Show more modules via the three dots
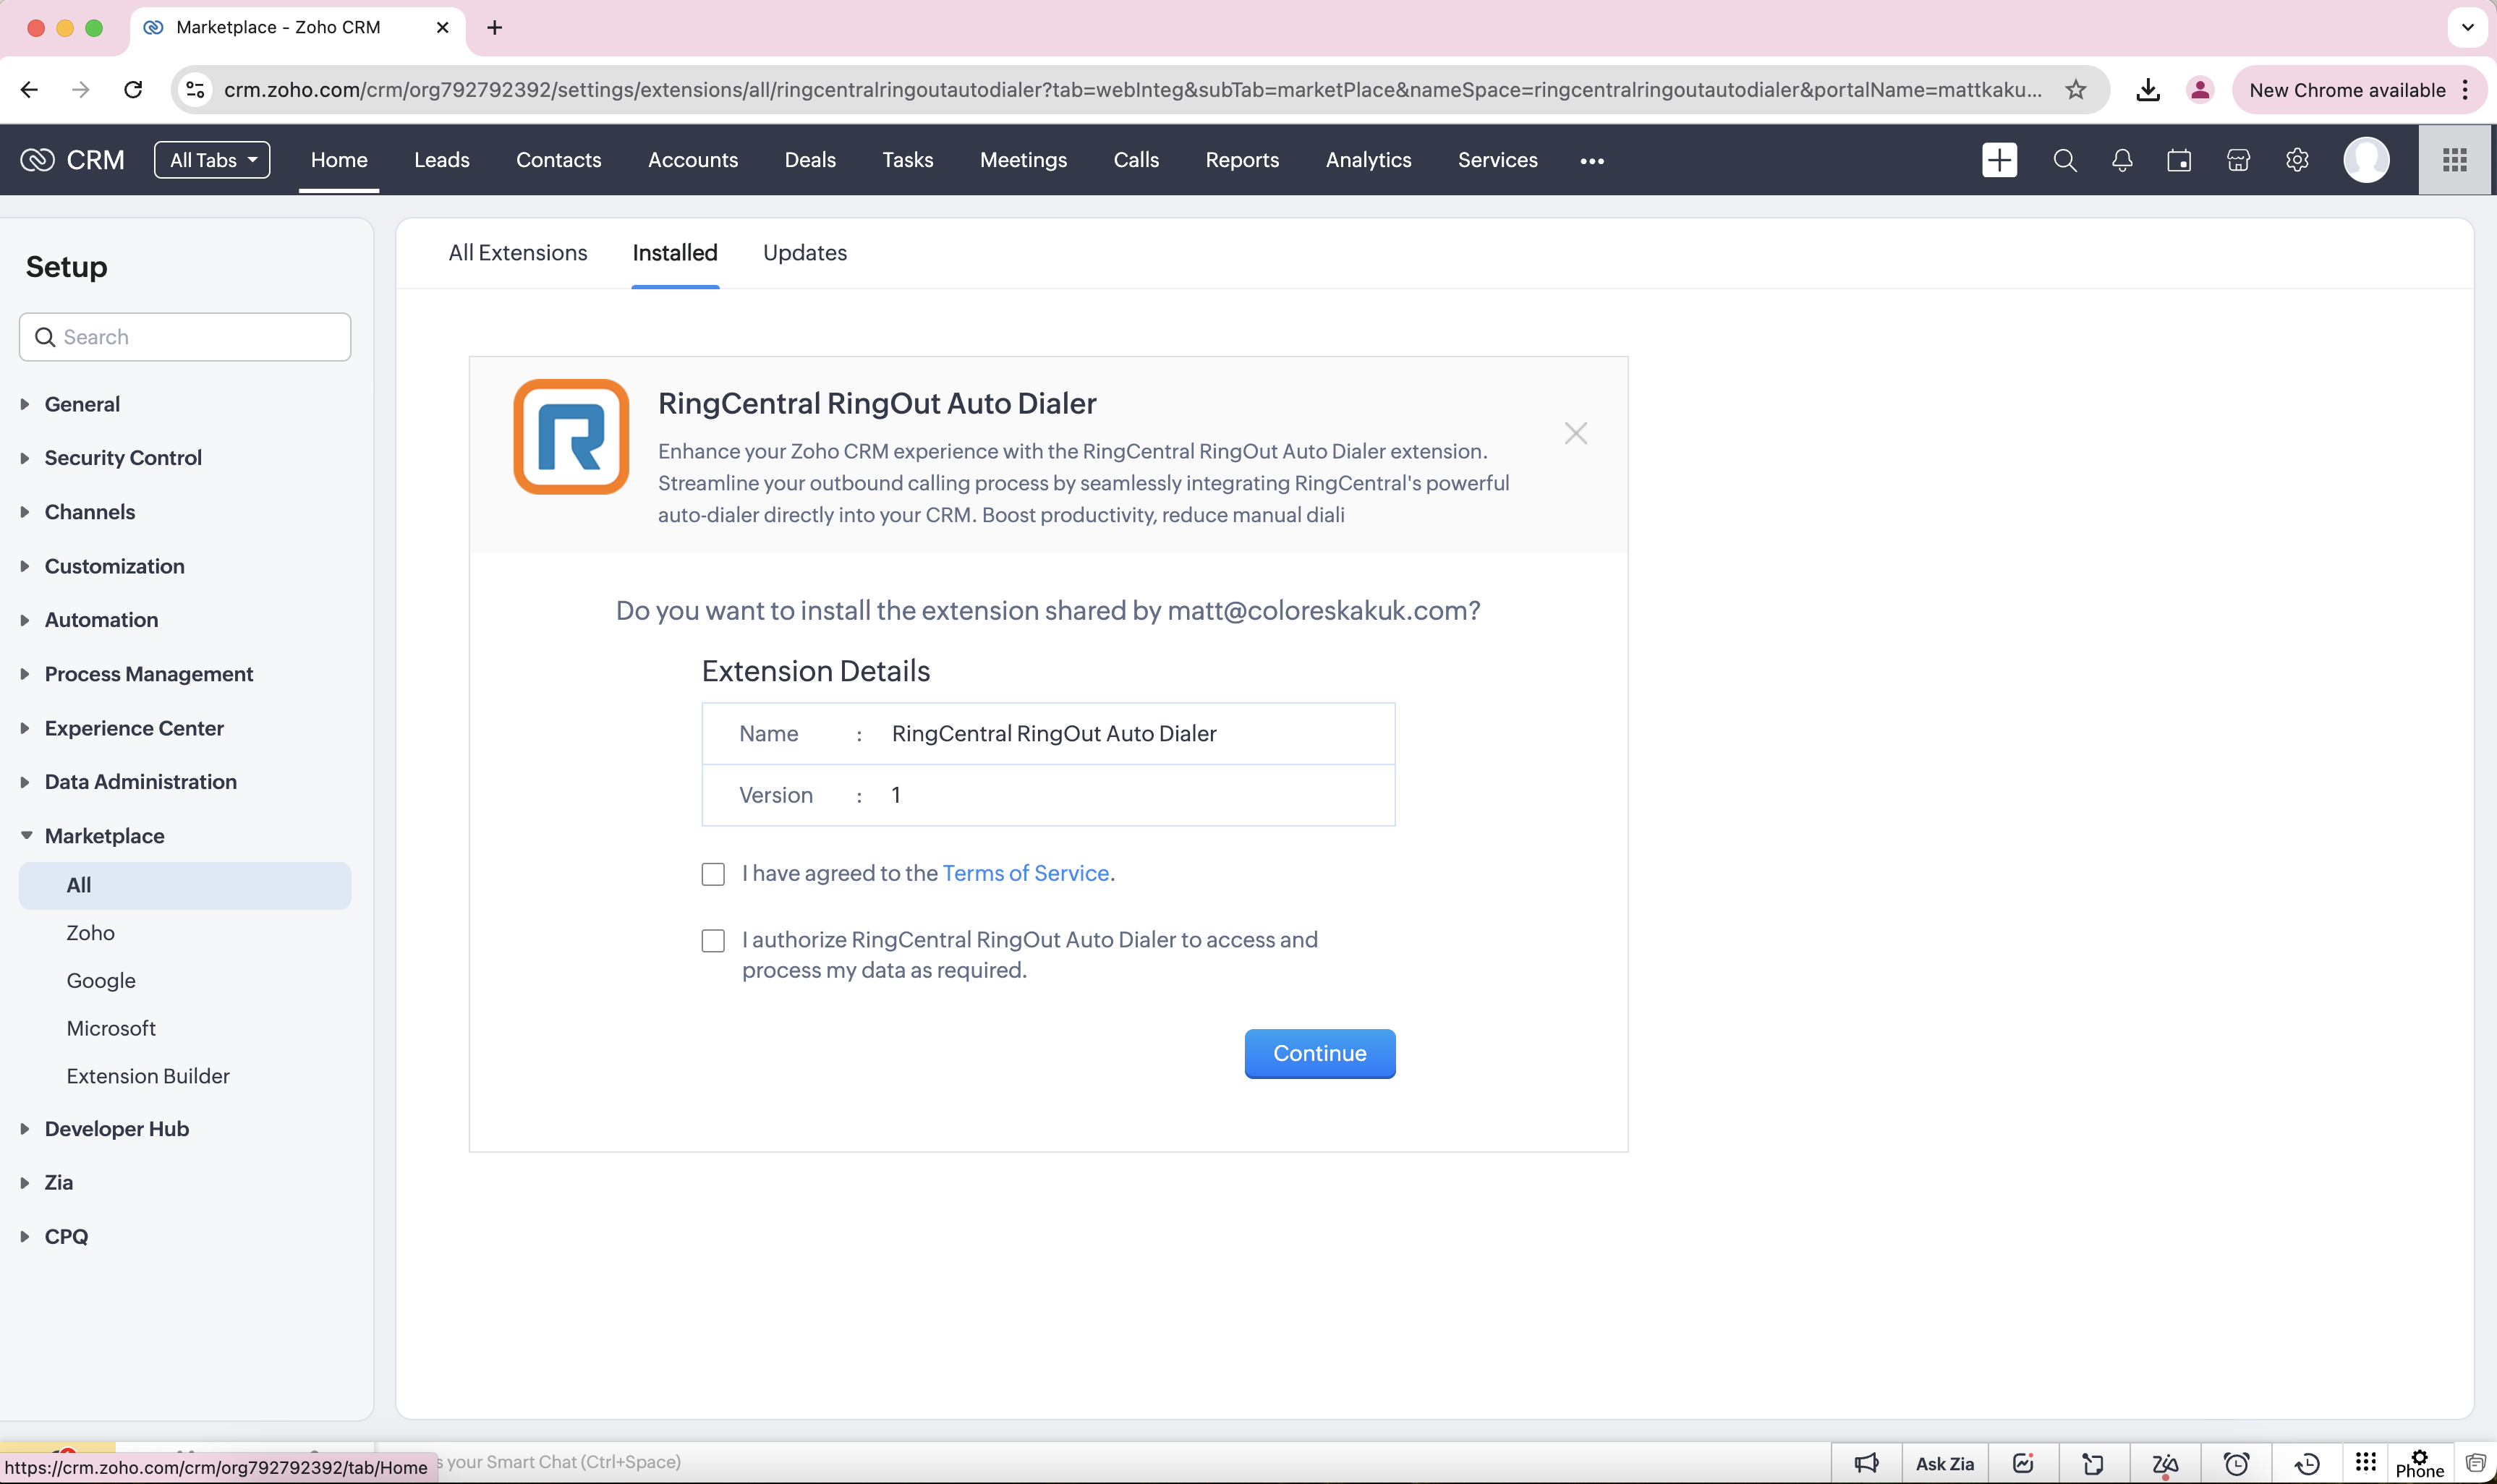This screenshot has height=1484, width=2497. click(x=1592, y=161)
